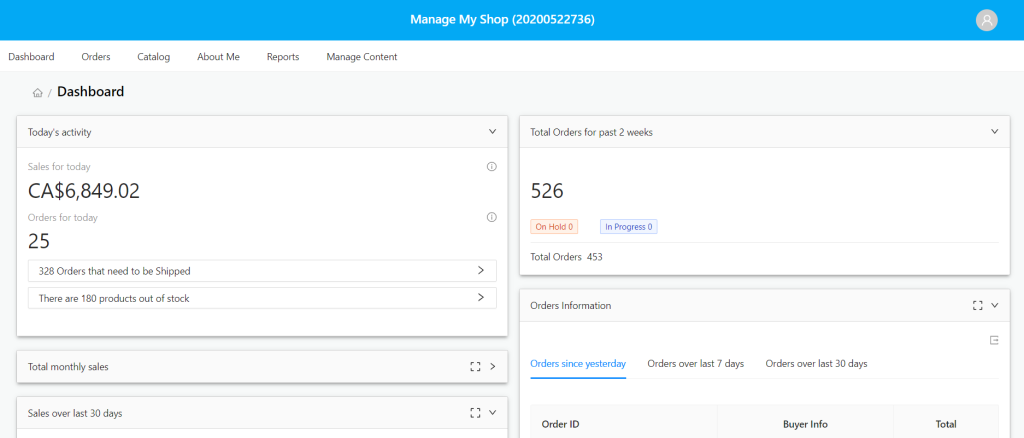This screenshot has width=1024, height=438.
Task: Click the 526 total orders figure
Action: [547, 191]
